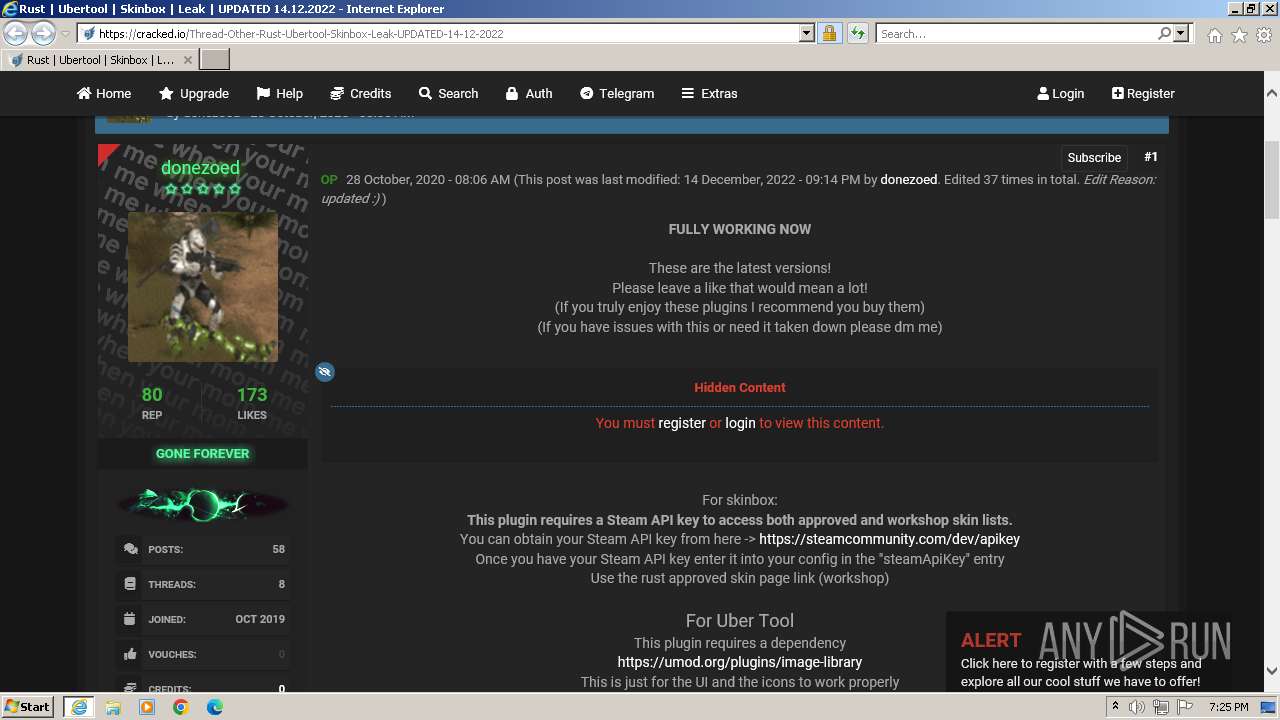Open the recent pages dropdown arrow
The height and width of the screenshot is (720, 1280).
(x=65, y=34)
